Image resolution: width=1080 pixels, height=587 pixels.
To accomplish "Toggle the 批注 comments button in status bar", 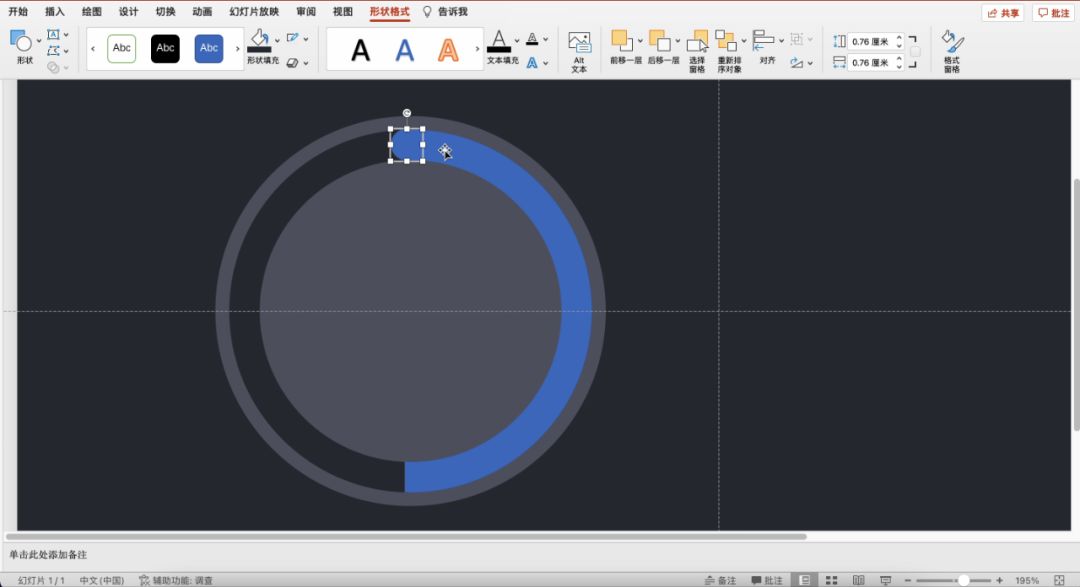I will (x=767, y=580).
